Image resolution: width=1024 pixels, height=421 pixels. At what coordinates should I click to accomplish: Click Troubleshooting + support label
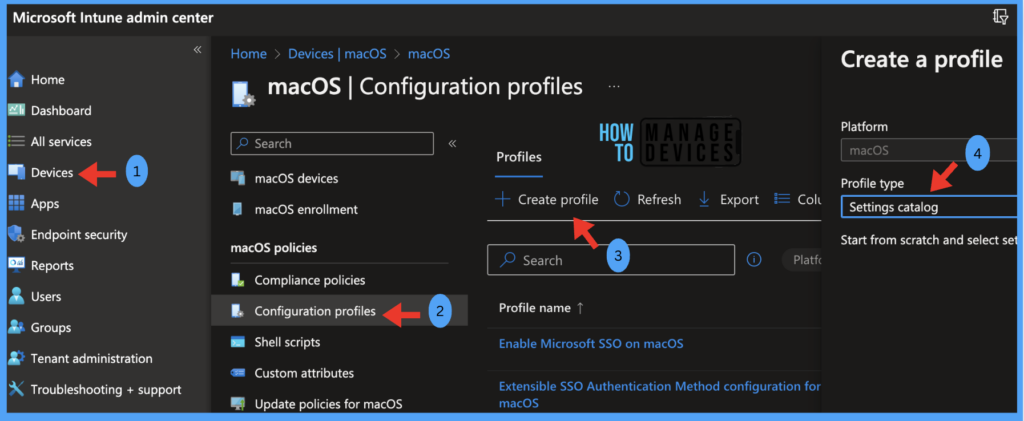pyautogui.click(x=106, y=390)
